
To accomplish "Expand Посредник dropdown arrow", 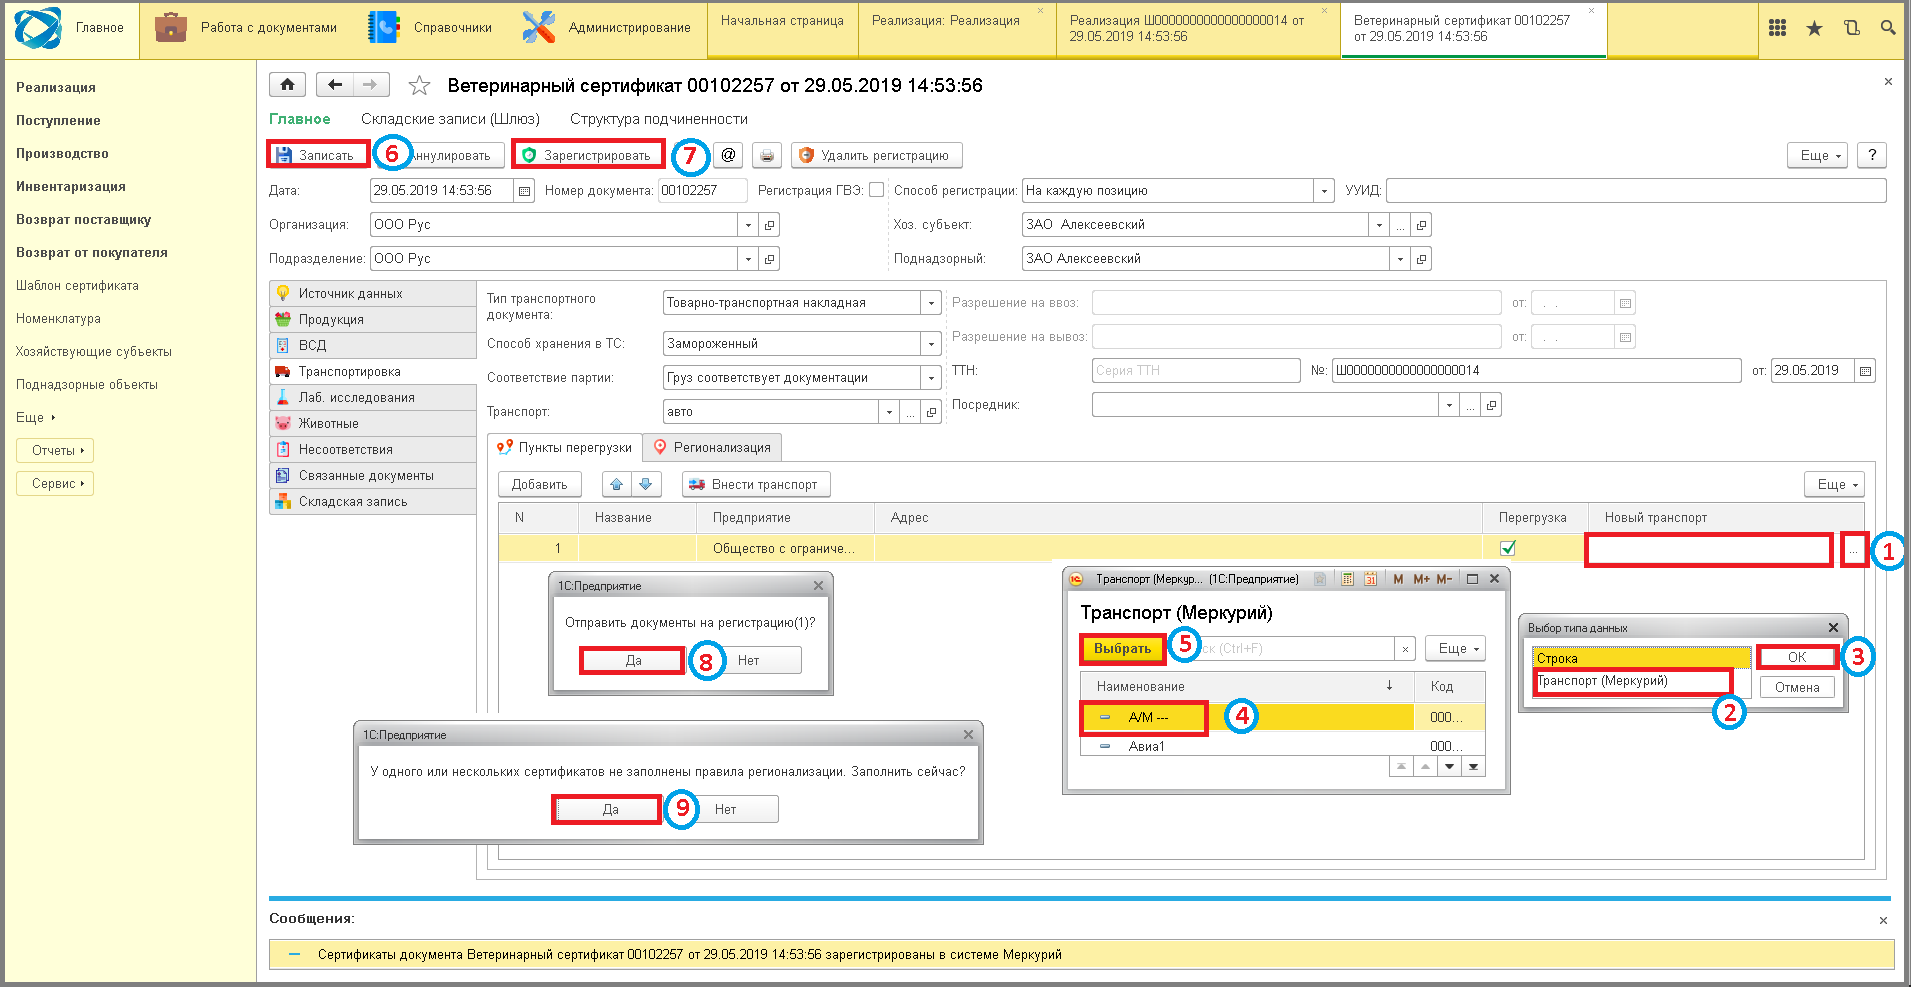I will (x=1449, y=405).
